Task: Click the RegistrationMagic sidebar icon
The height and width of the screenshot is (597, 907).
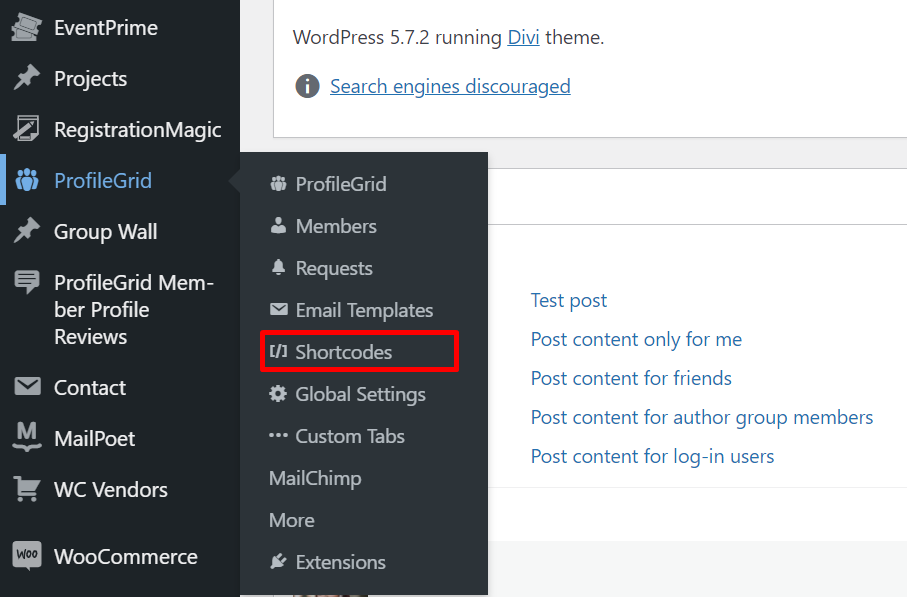Action: 26,130
